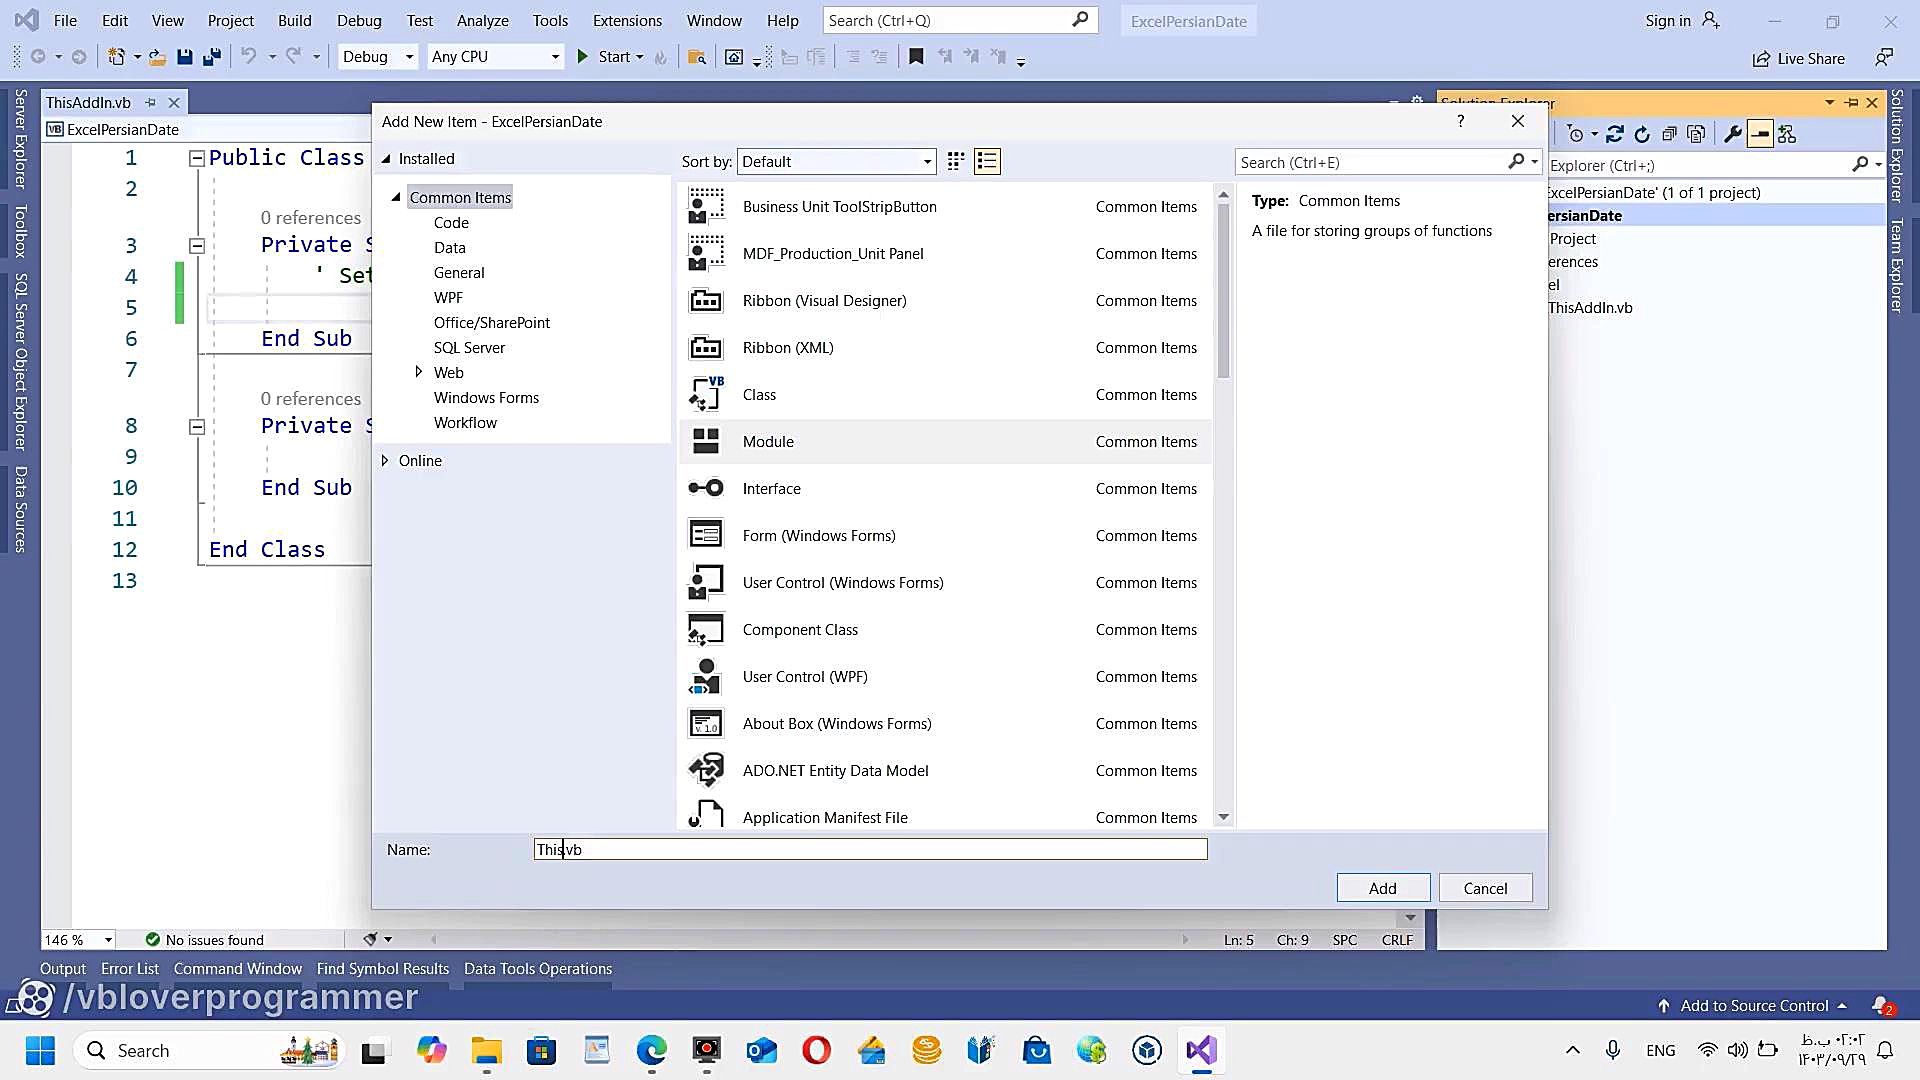
Task: Click the dialog Help question button
Action: point(1461,121)
